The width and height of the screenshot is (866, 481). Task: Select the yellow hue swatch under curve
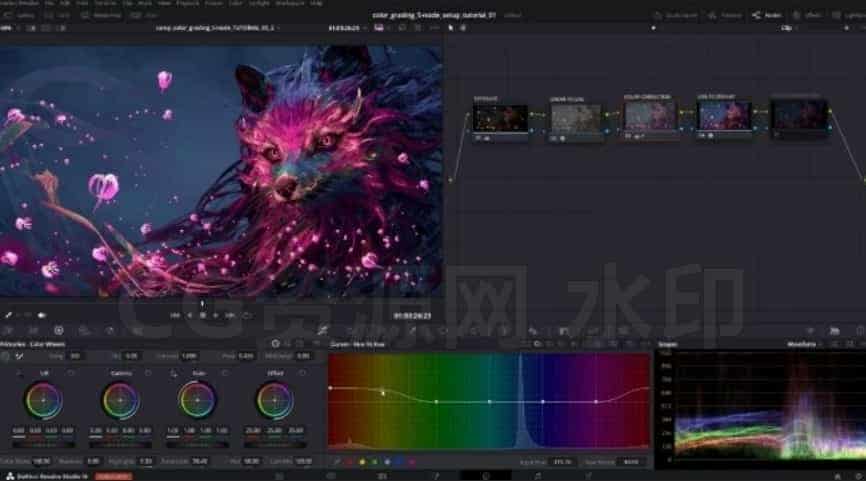point(362,462)
